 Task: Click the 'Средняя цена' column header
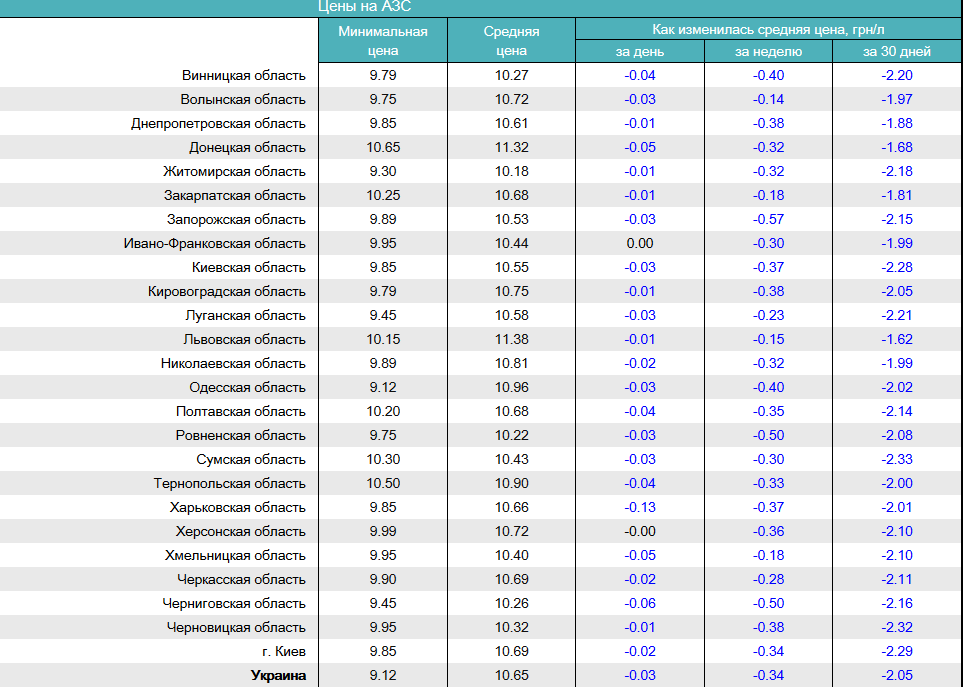pos(511,40)
